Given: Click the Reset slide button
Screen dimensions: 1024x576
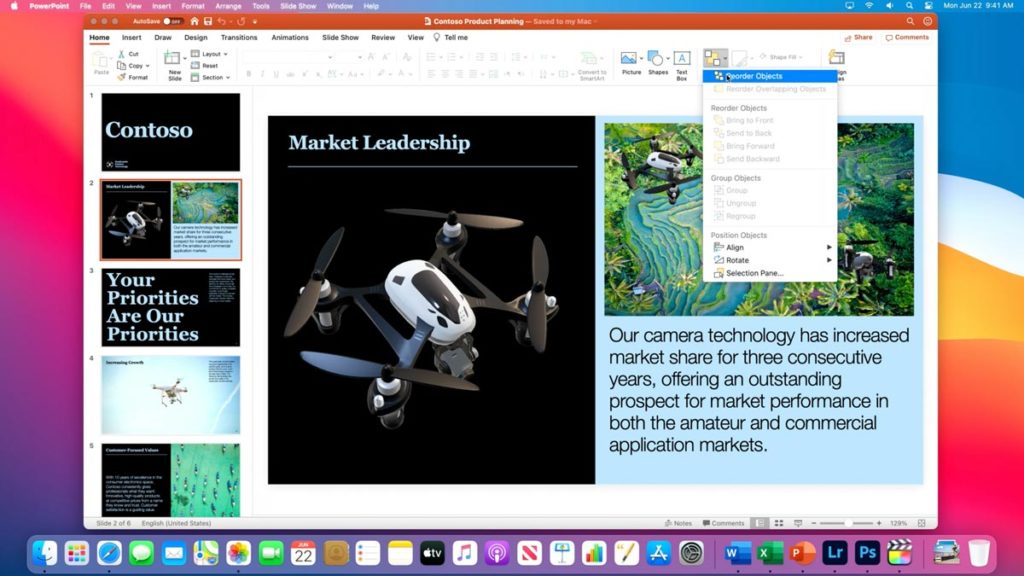Looking at the screenshot, I should click(204, 65).
